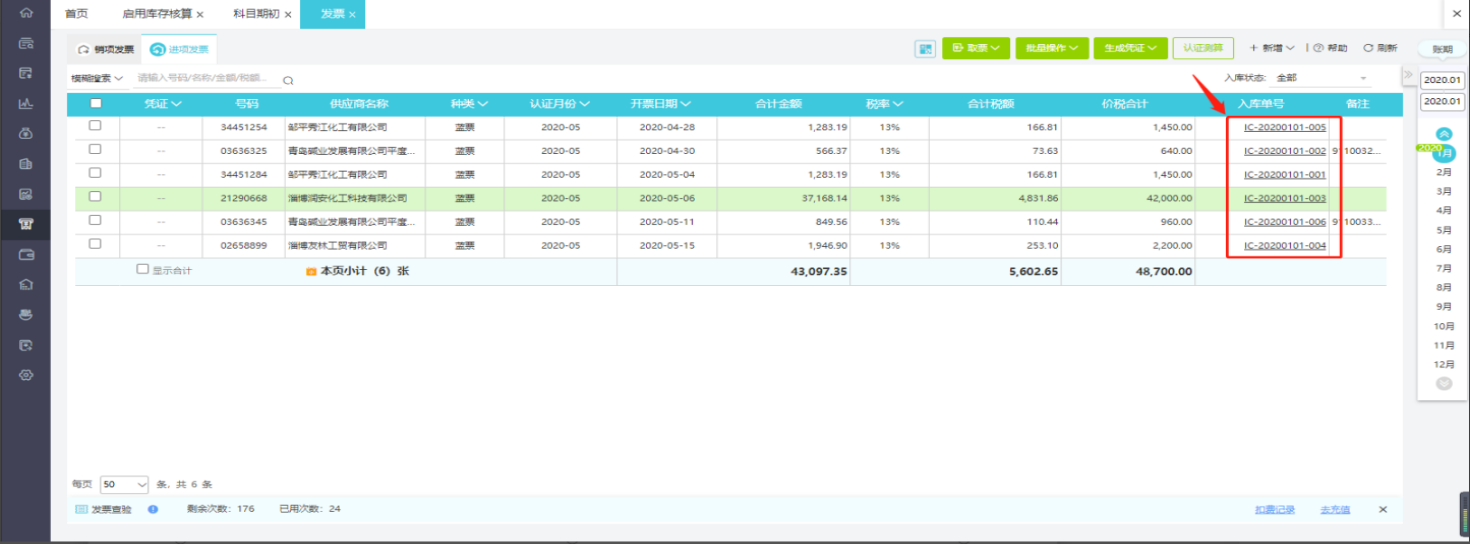Switch to the 科目期初 tab
This screenshot has width=1470, height=544.
click(x=255, y=14)
